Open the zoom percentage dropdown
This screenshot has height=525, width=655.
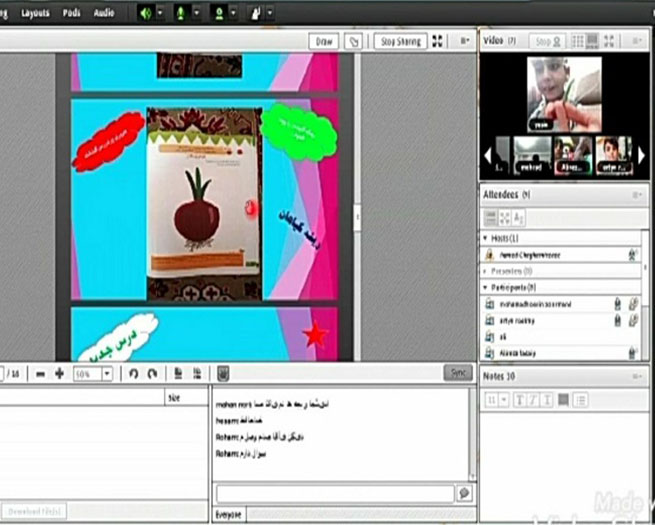[x=107, y=373]
